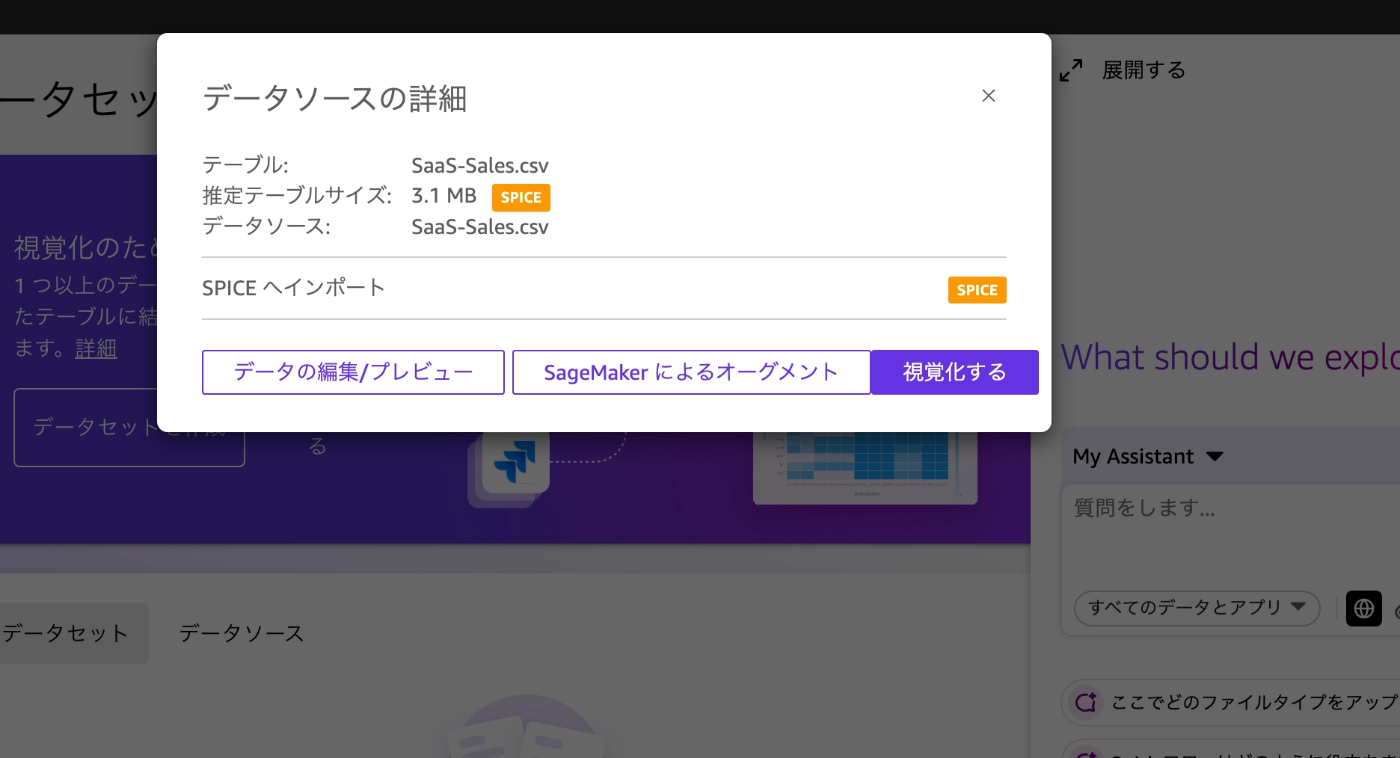Click the 展開する label
The image size is (1400, 758).
click(x=1143, y=70)
